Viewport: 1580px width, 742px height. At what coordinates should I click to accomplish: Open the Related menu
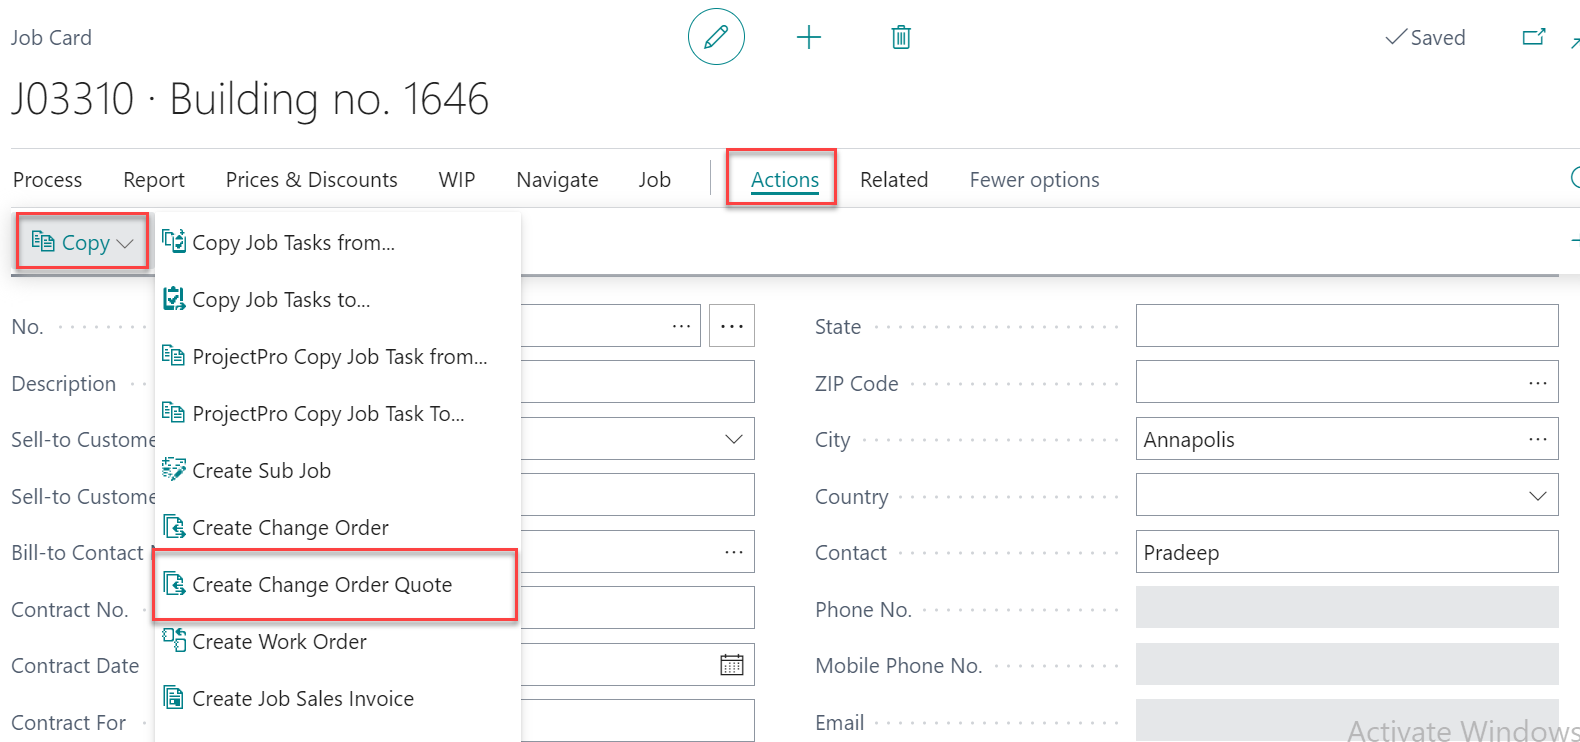coord(893,179)
